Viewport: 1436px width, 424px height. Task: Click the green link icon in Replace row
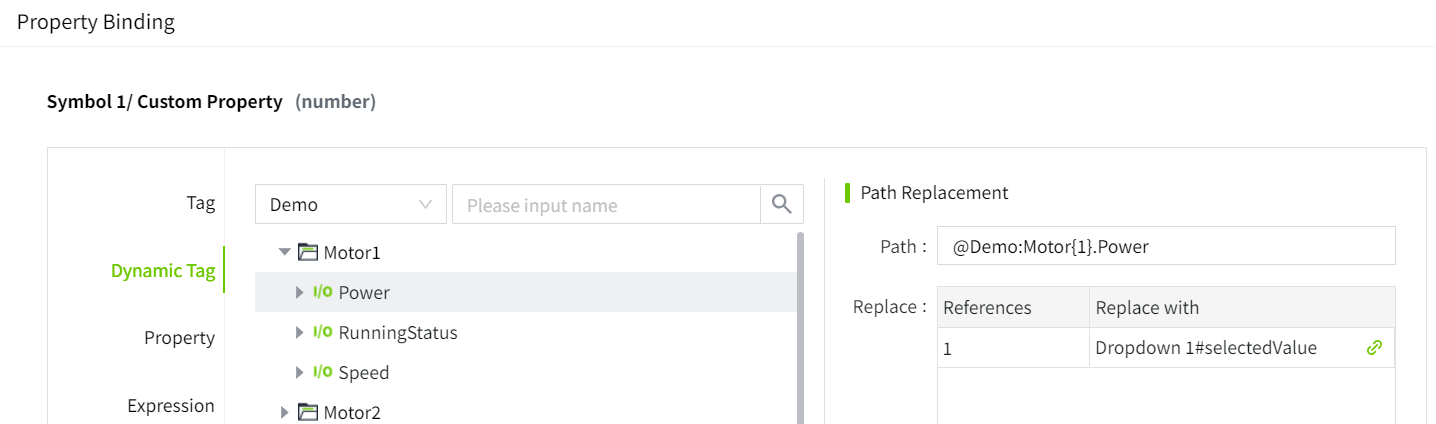(x=1375, y=348)
